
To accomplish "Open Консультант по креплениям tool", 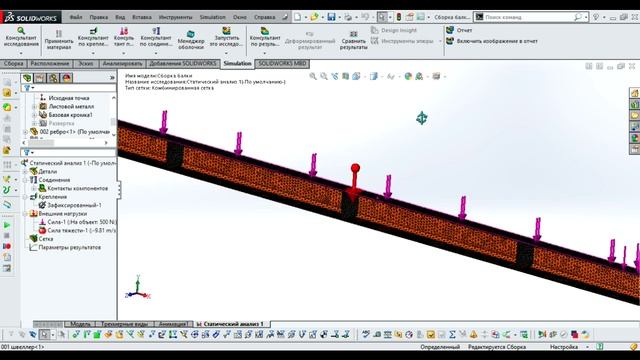I will coord(93,37).
